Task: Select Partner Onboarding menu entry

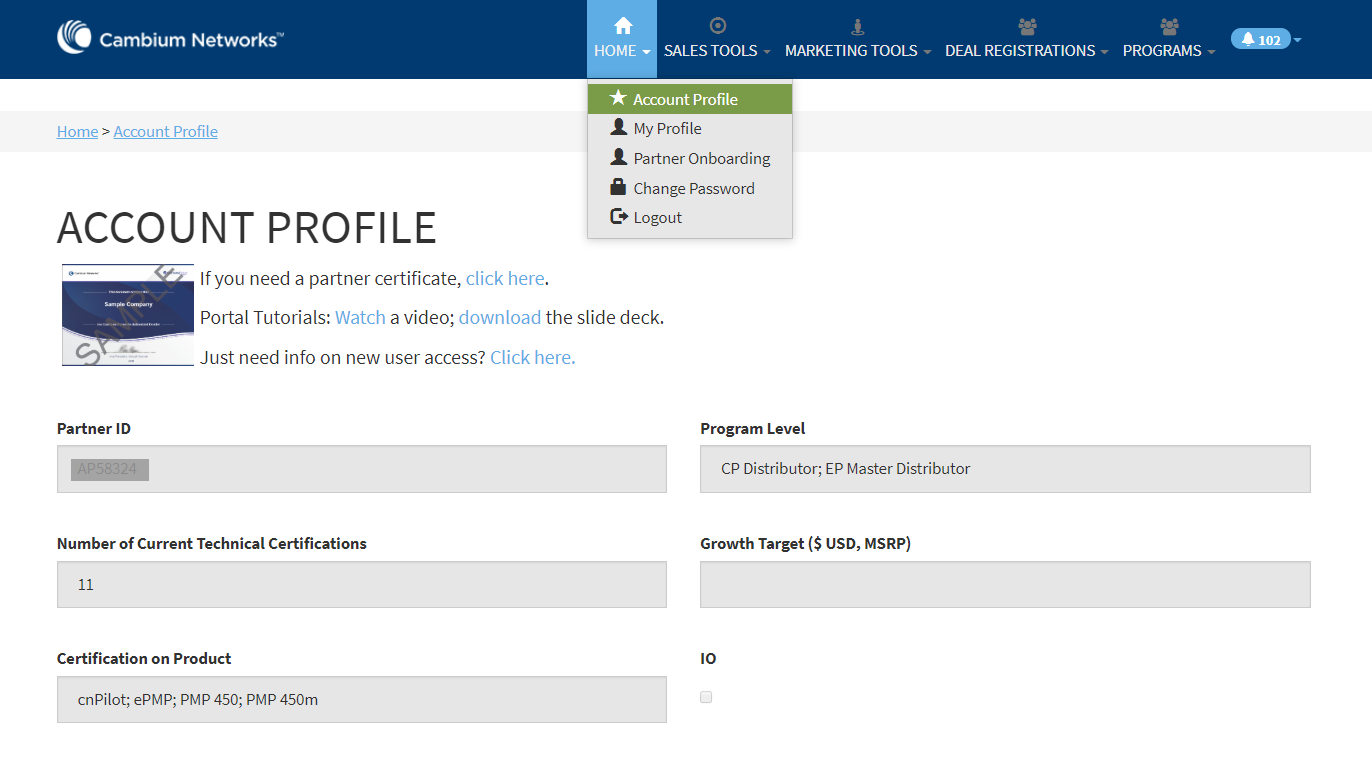Action: (x=690, y=158)
